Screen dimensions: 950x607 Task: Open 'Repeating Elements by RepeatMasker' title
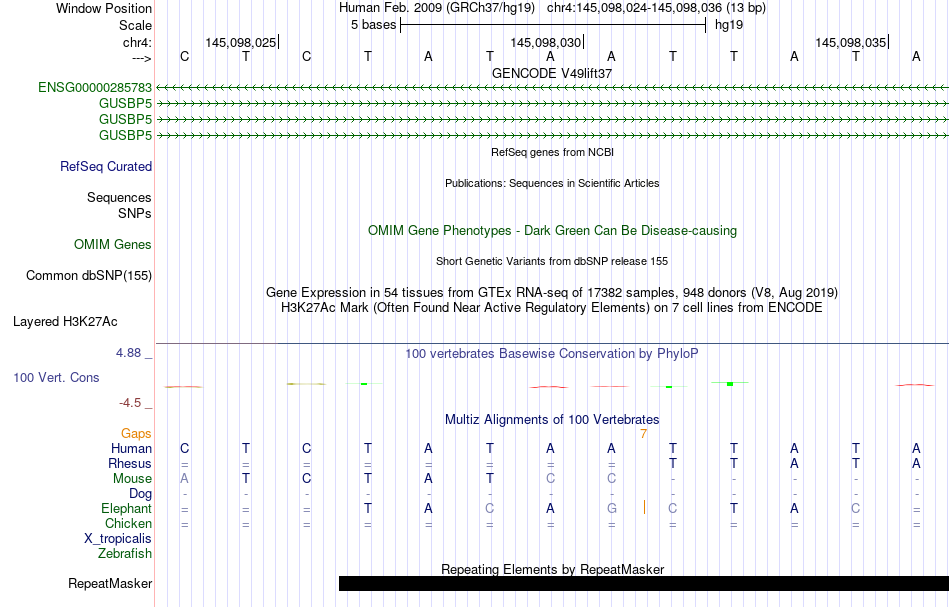(x=552, y=569)
